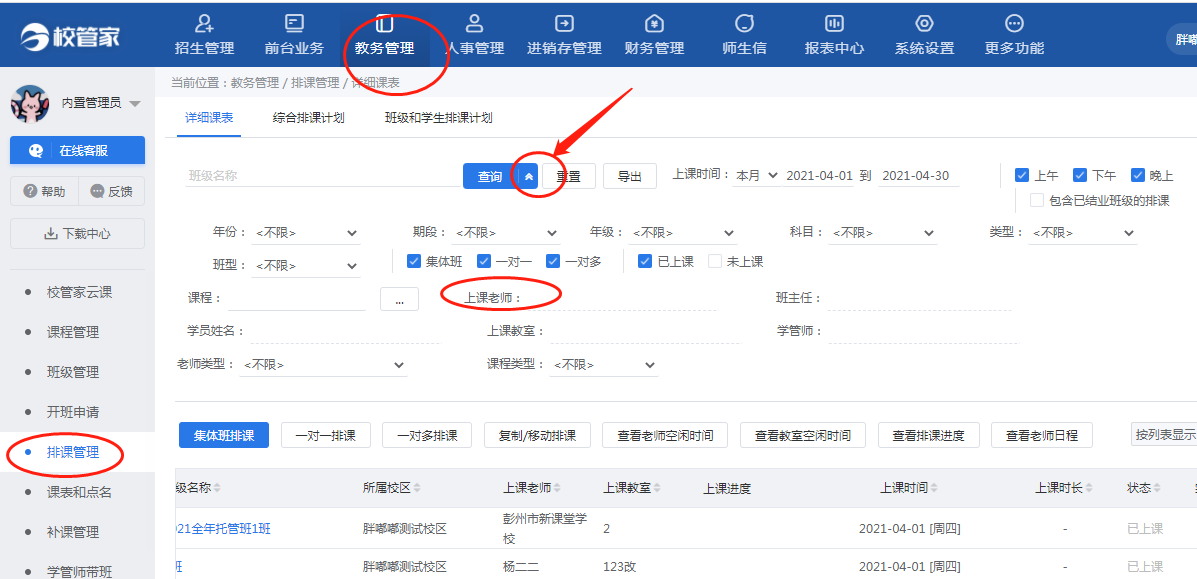The image size is (1197, 579).
Task: Open the 类型 dropdown
Action: tap(1083, 233)
